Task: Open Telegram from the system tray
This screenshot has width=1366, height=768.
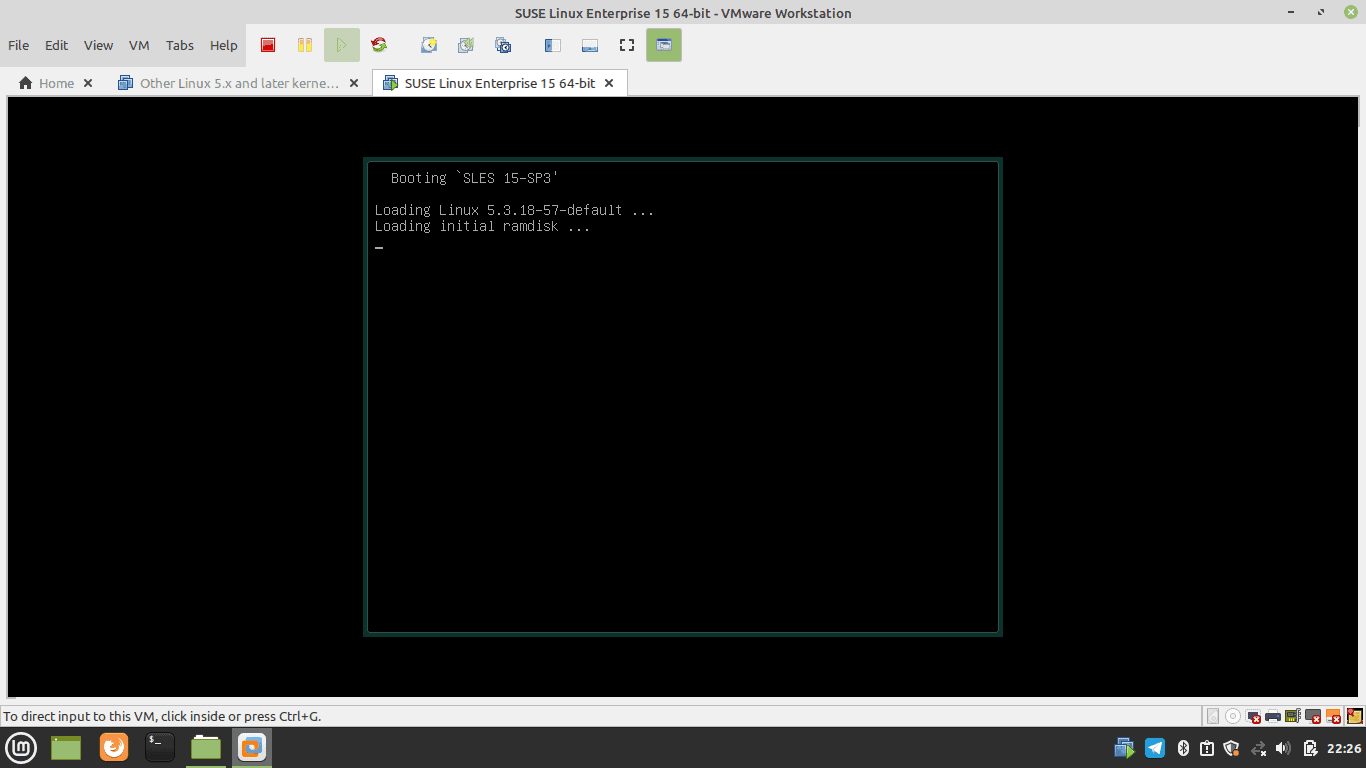Action: (x=1155, y=748)
